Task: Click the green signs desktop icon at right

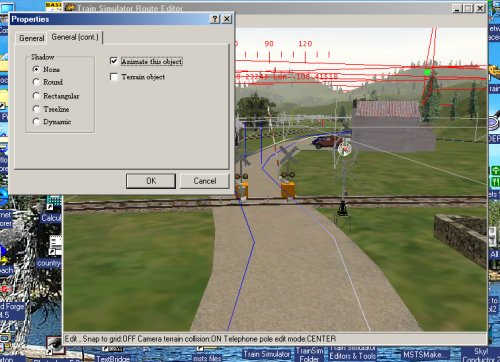Action: 495,177
